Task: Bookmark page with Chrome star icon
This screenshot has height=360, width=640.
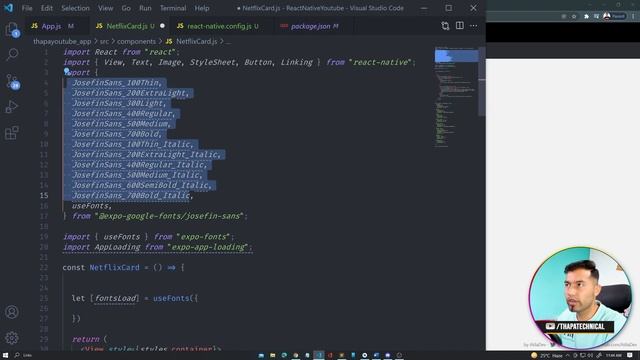Action: pos(574,16)
